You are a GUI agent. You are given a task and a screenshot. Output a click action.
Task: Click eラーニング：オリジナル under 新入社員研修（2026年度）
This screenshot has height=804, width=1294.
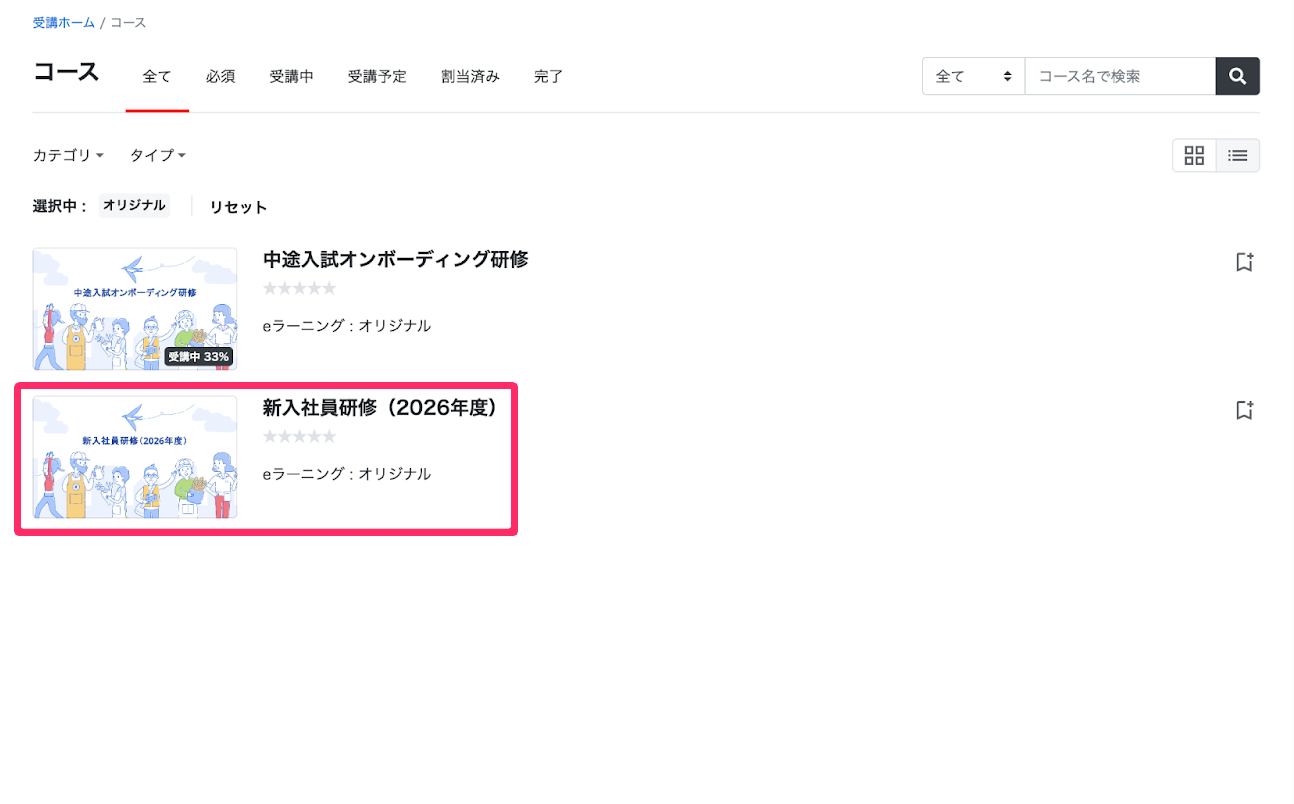coord(346,473)
